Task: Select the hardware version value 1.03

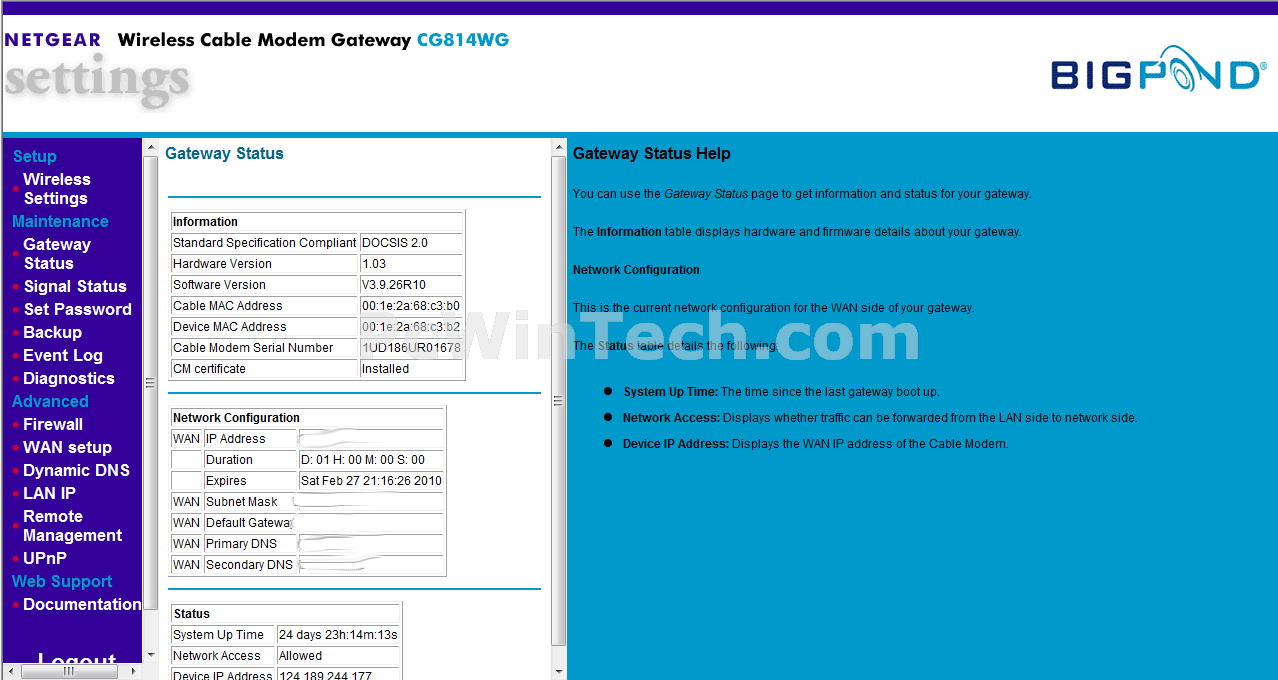Action: [374, 264]
